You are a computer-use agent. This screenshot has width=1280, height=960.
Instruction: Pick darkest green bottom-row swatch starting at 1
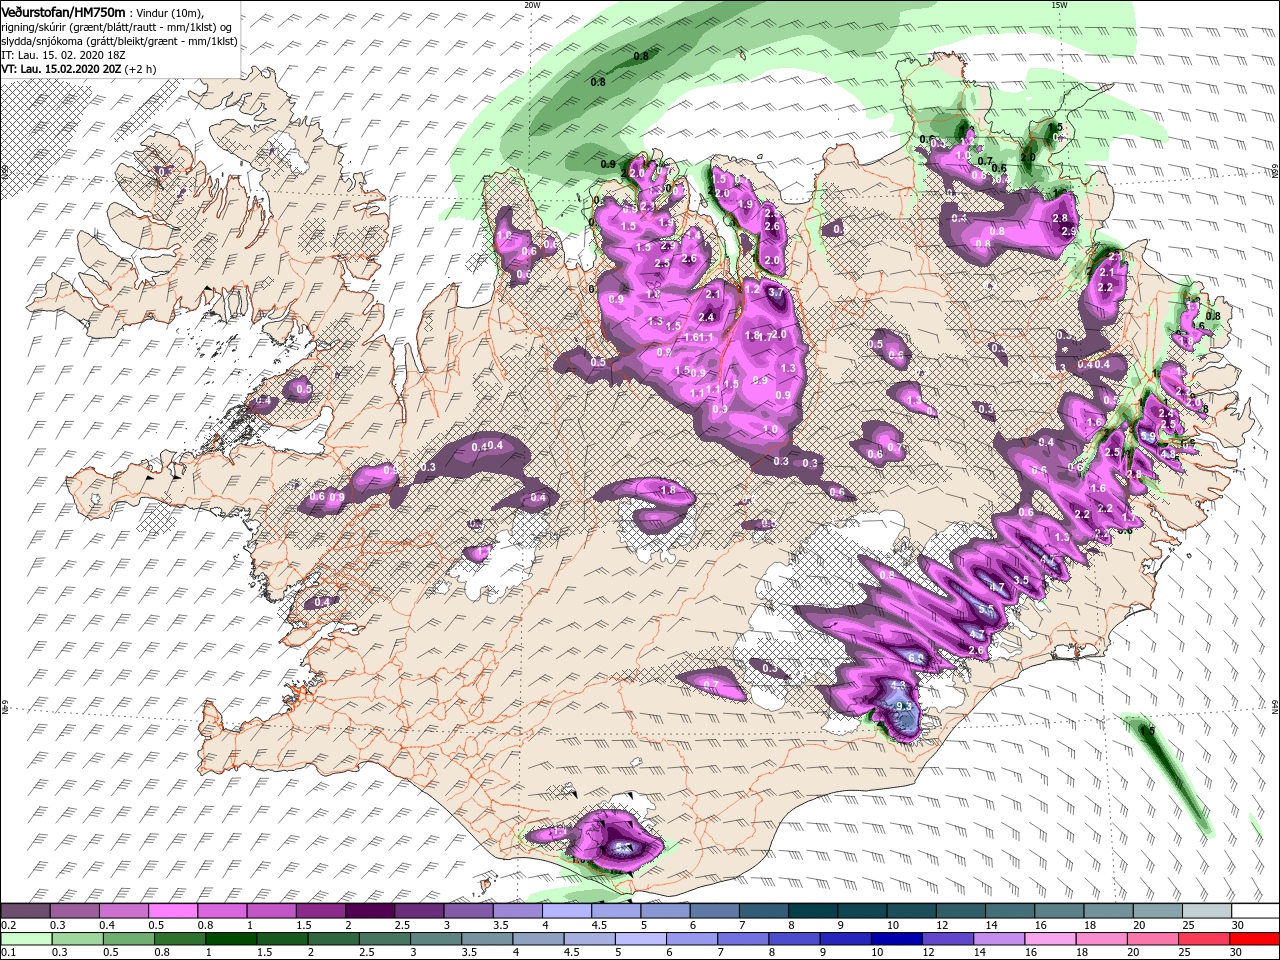pyautogui.click(x=232, y=940)
